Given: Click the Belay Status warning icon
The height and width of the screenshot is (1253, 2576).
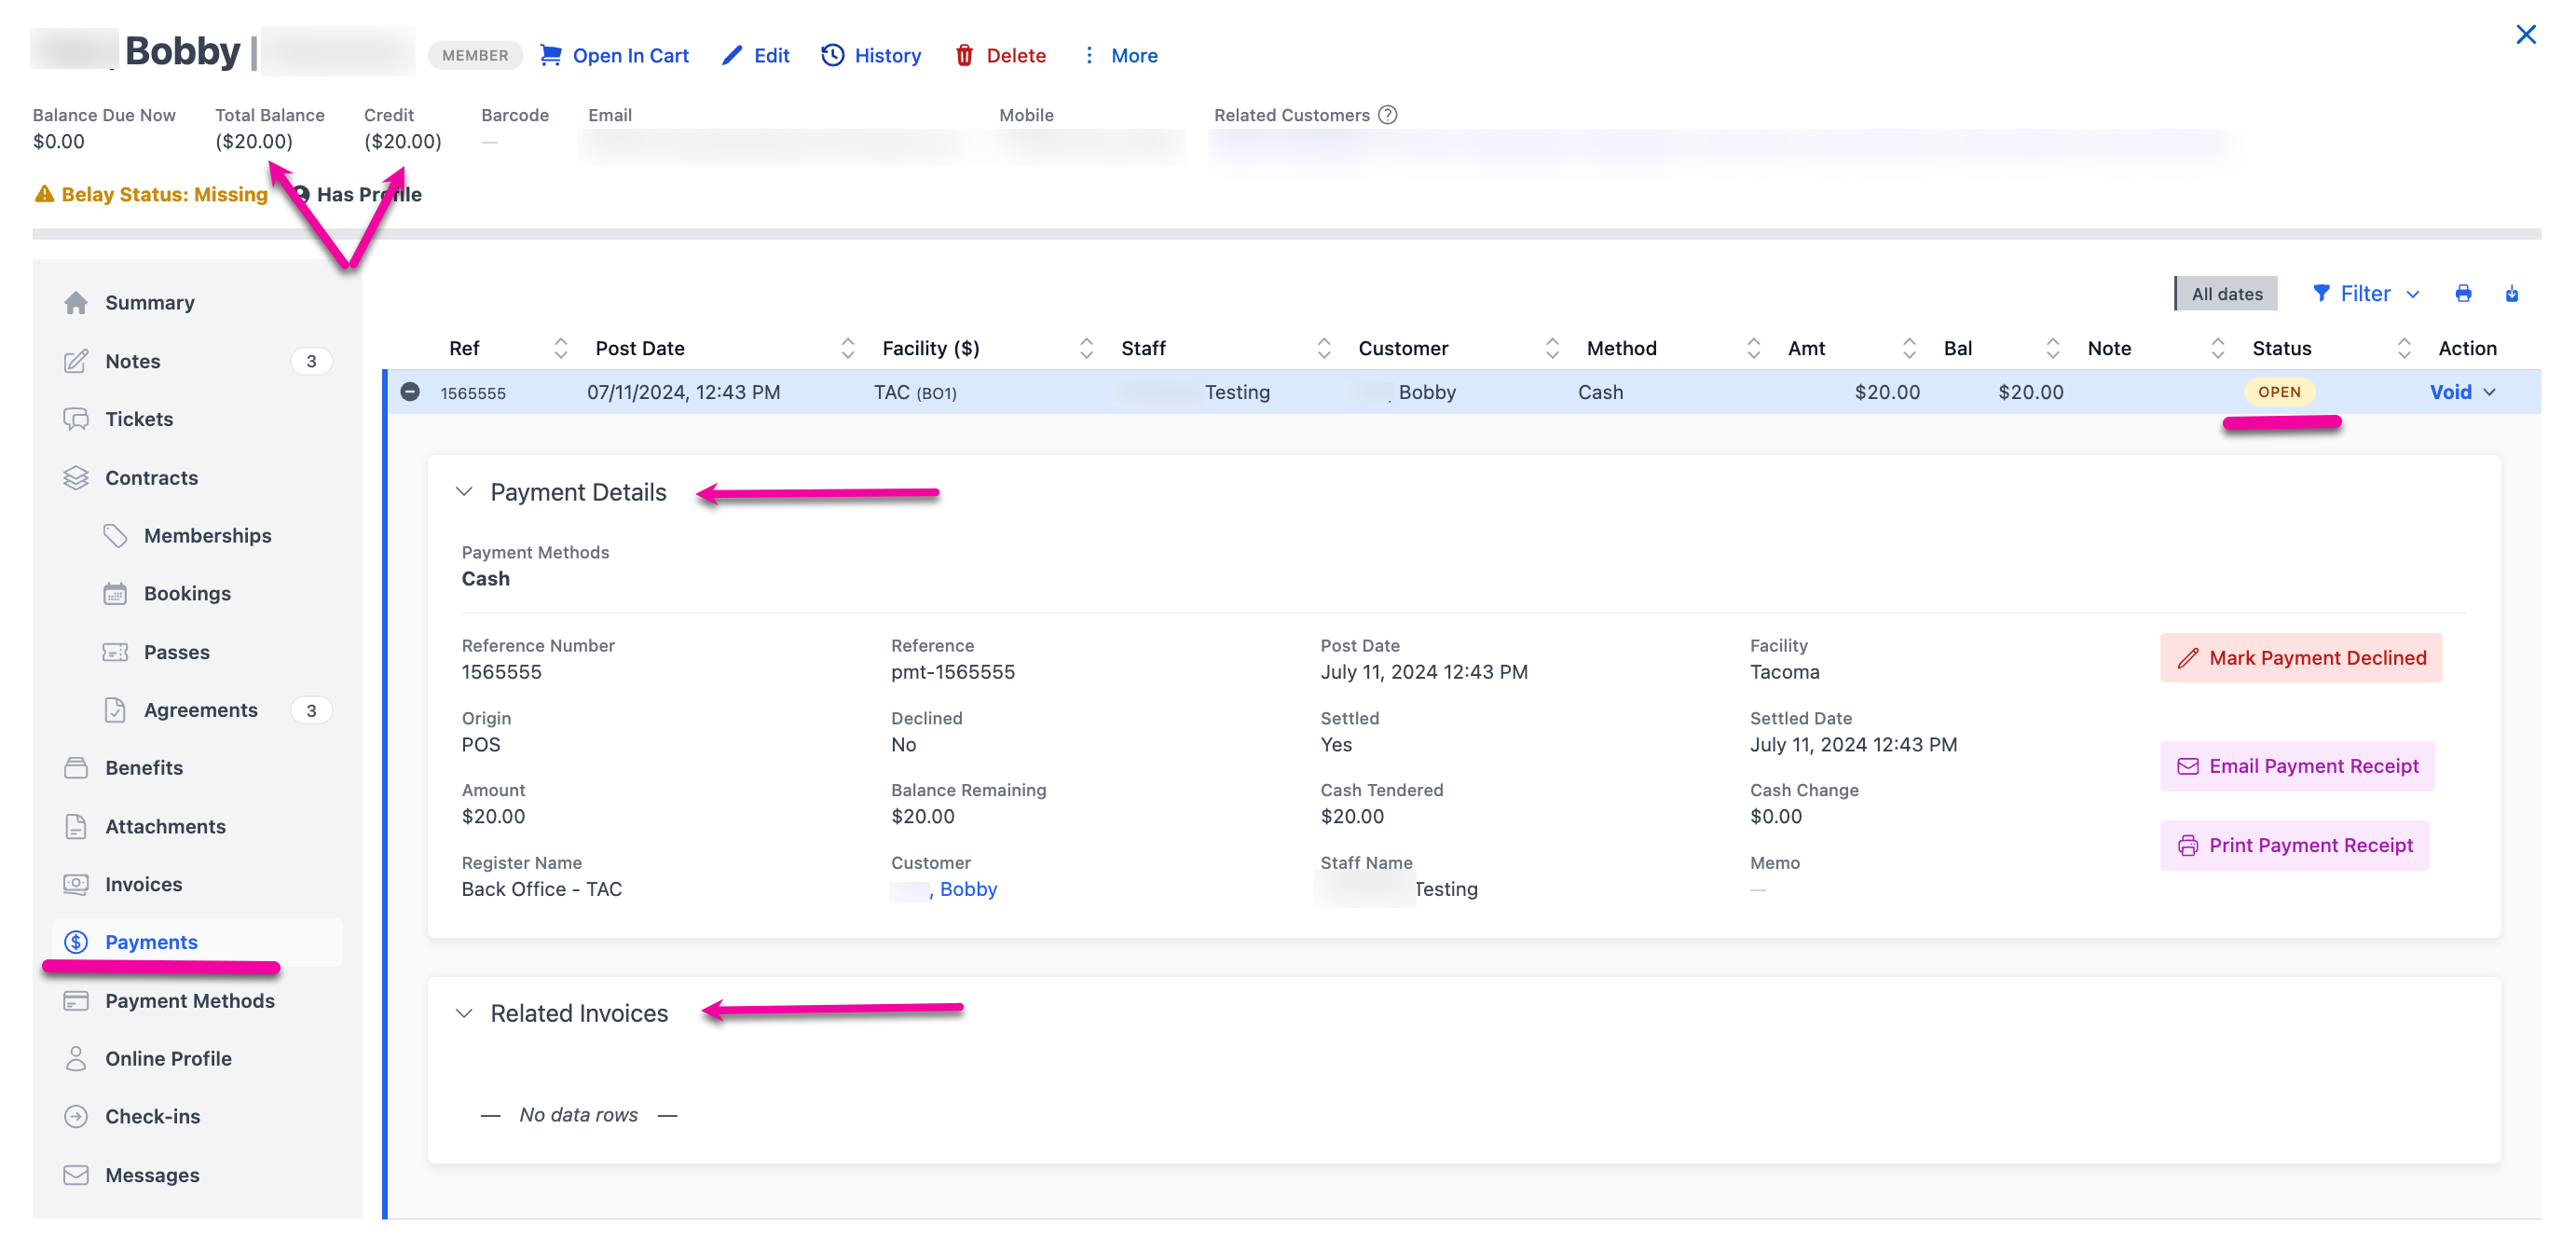Looking at the screenshot, I should click(44, 194).
